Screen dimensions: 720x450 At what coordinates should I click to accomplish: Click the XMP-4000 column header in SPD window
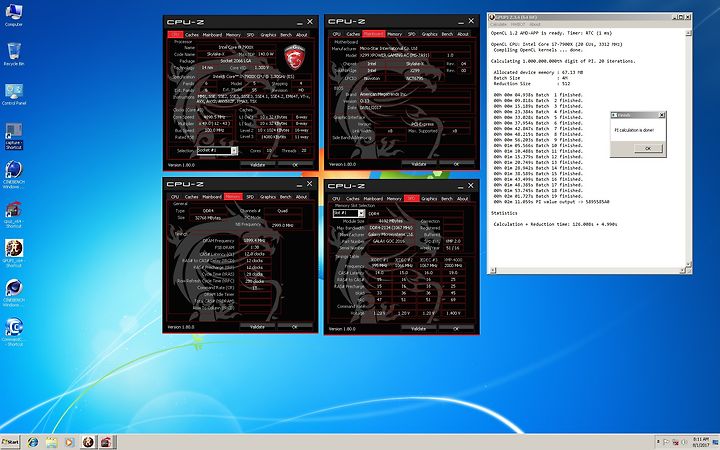453,260
